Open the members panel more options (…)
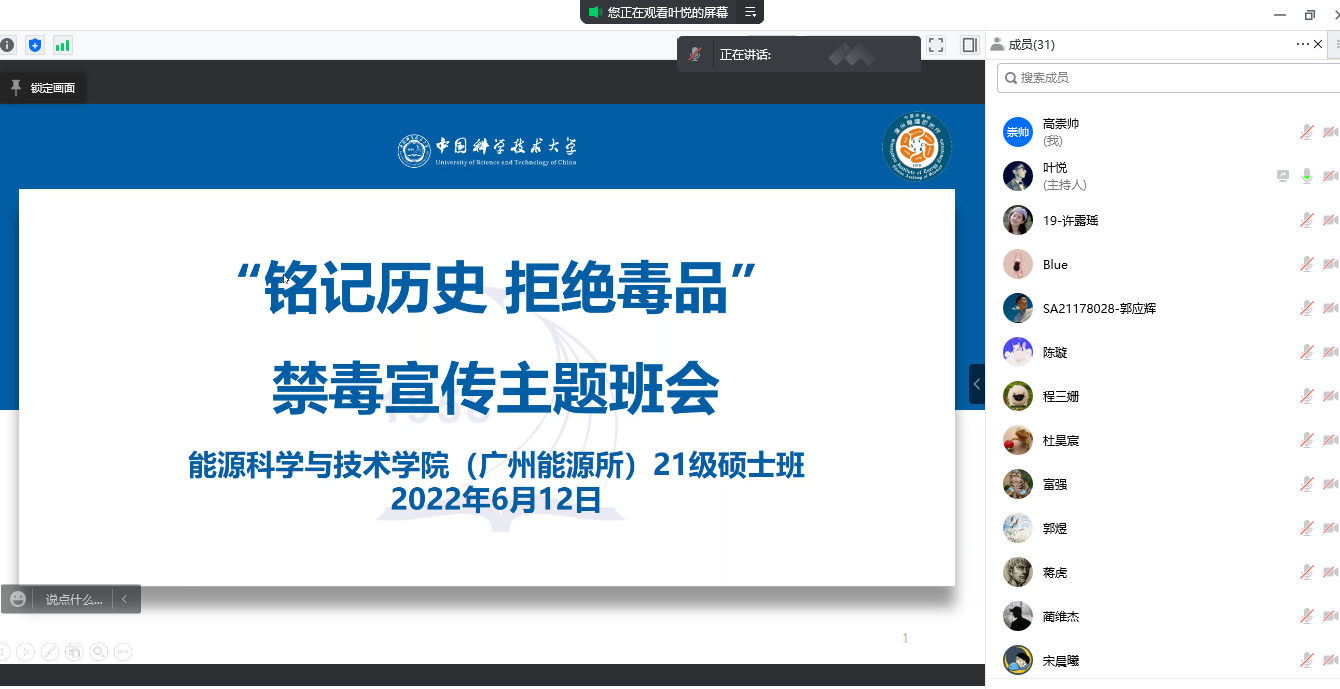The width and height of the screenshot is (1340, 689). click(x=1302, y=44)
